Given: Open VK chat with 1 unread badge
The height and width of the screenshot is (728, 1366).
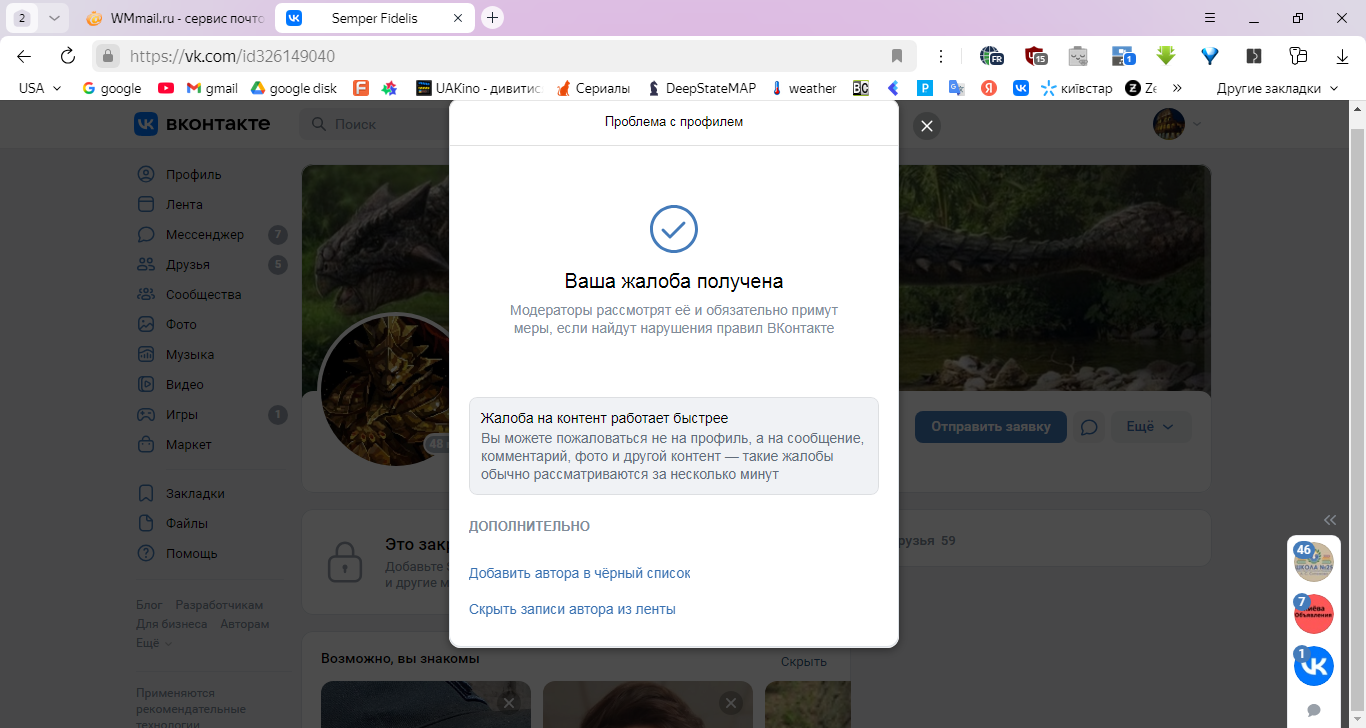Looking at the screenshot, I should pos(1314,666).
